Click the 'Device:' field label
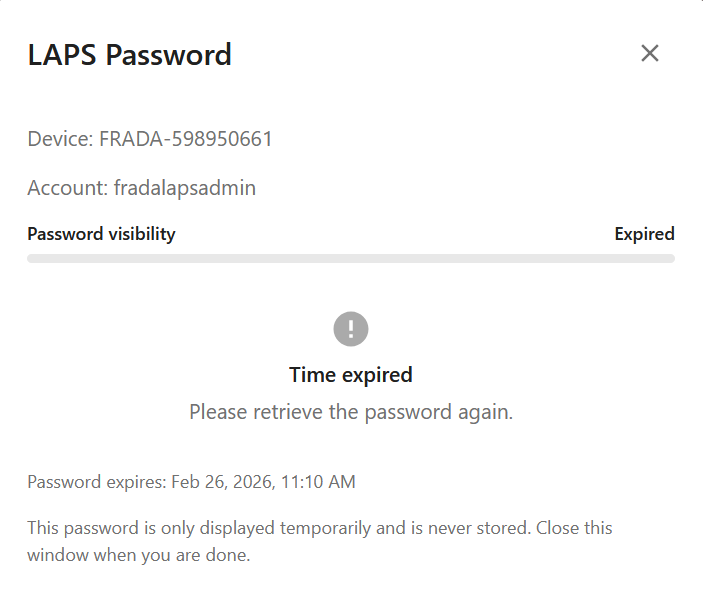The height and width of the screenshot is (601, 703). click(60, 139)
